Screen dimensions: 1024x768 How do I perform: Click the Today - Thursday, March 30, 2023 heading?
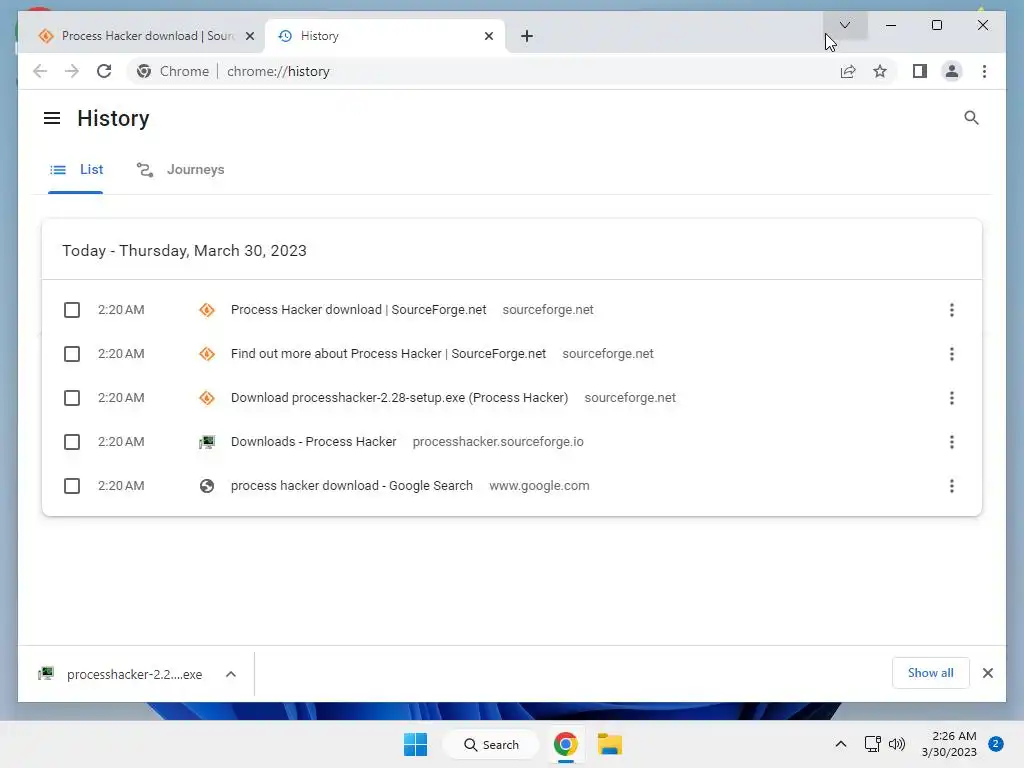coord(184,251)
